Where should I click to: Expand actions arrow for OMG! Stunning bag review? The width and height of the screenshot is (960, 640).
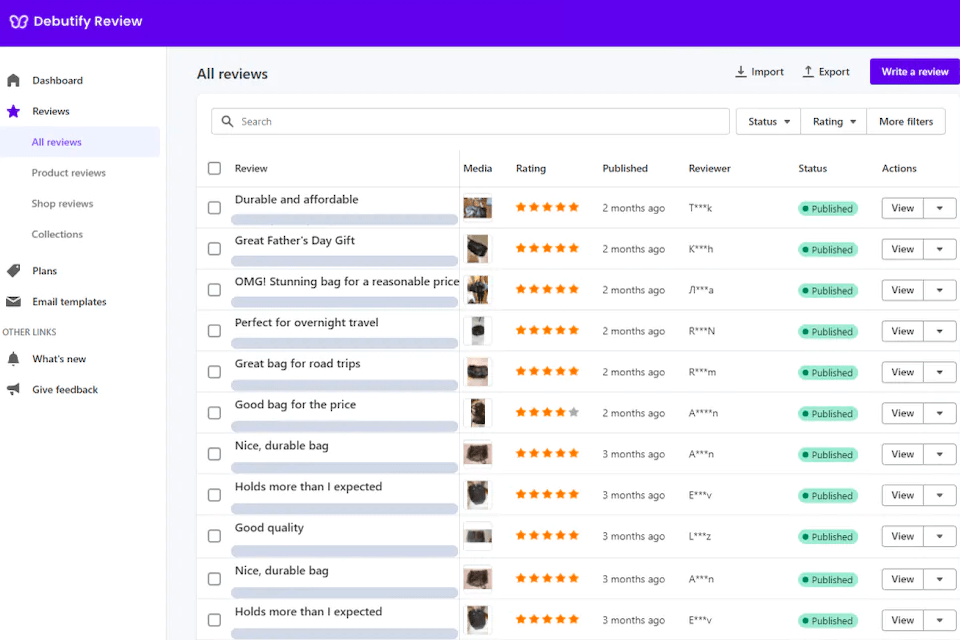940,290
